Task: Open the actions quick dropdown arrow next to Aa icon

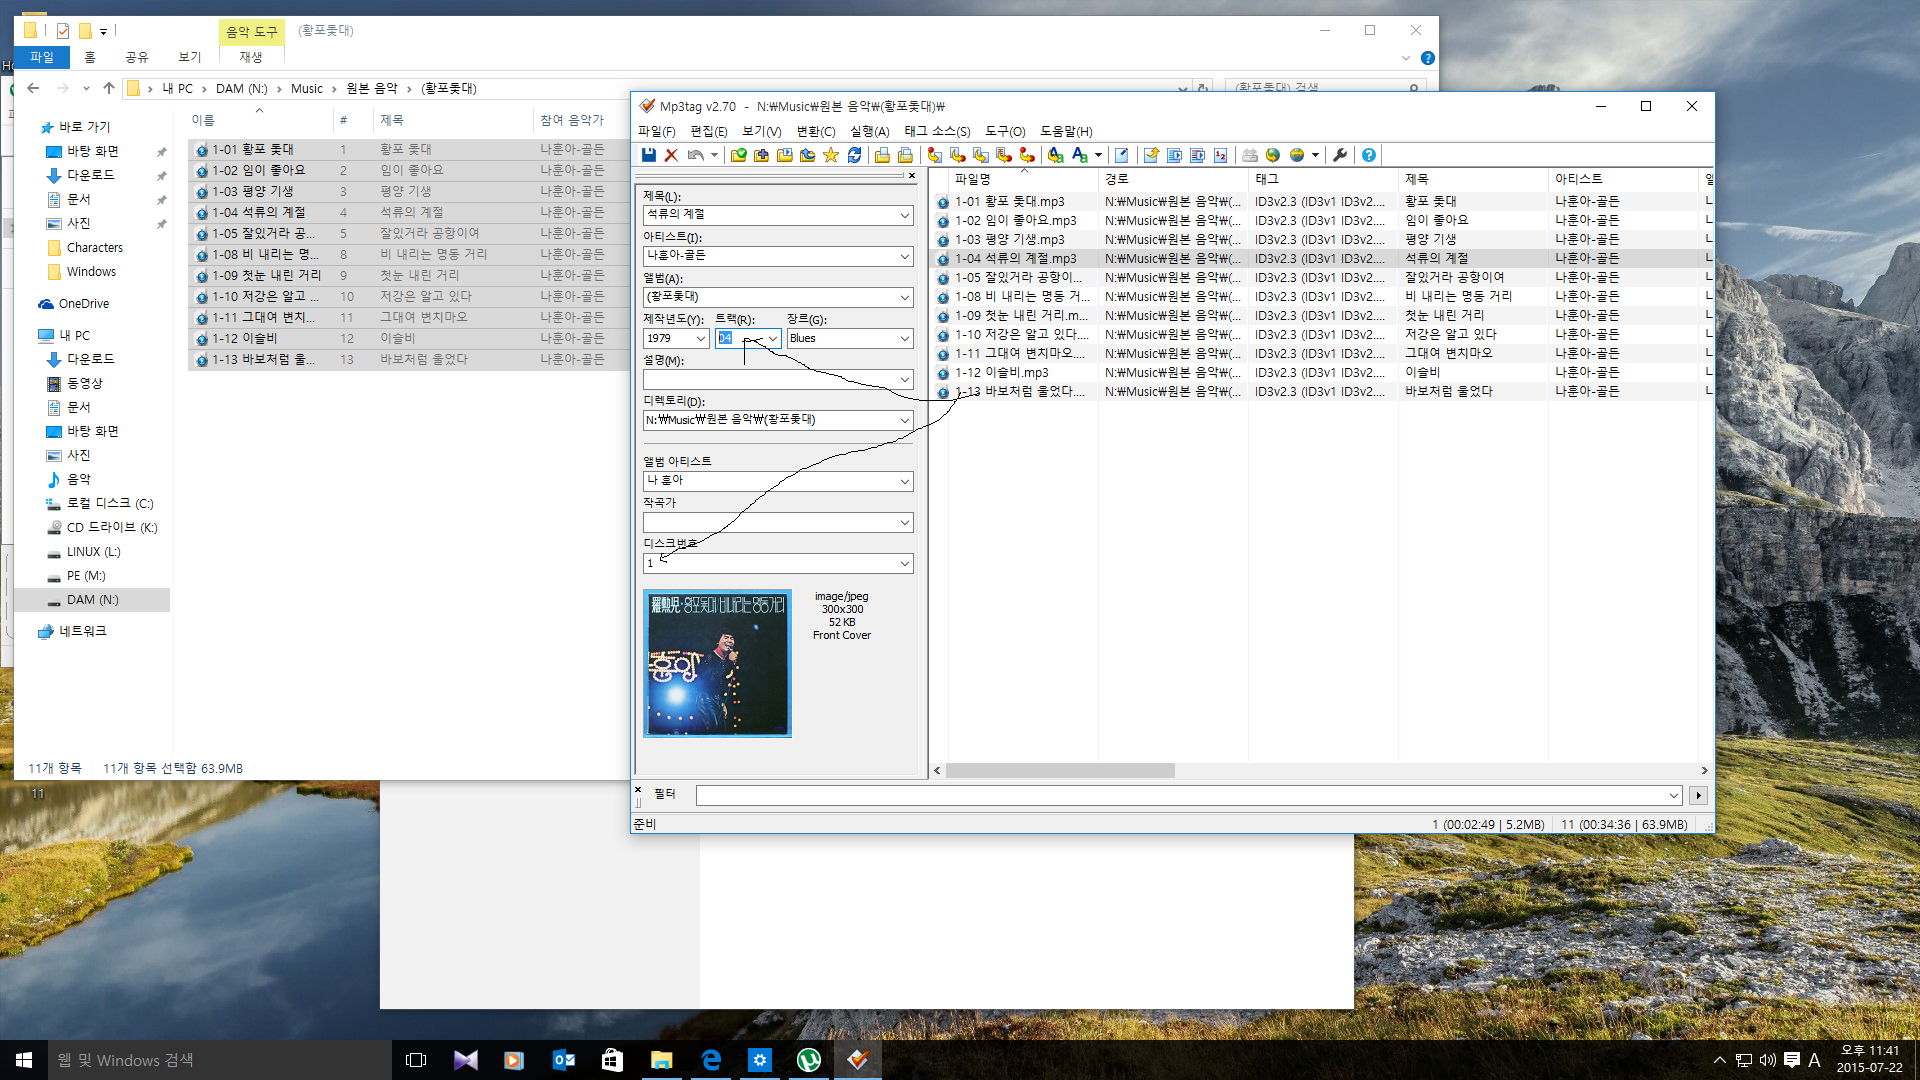Action: click(1098, 155)
